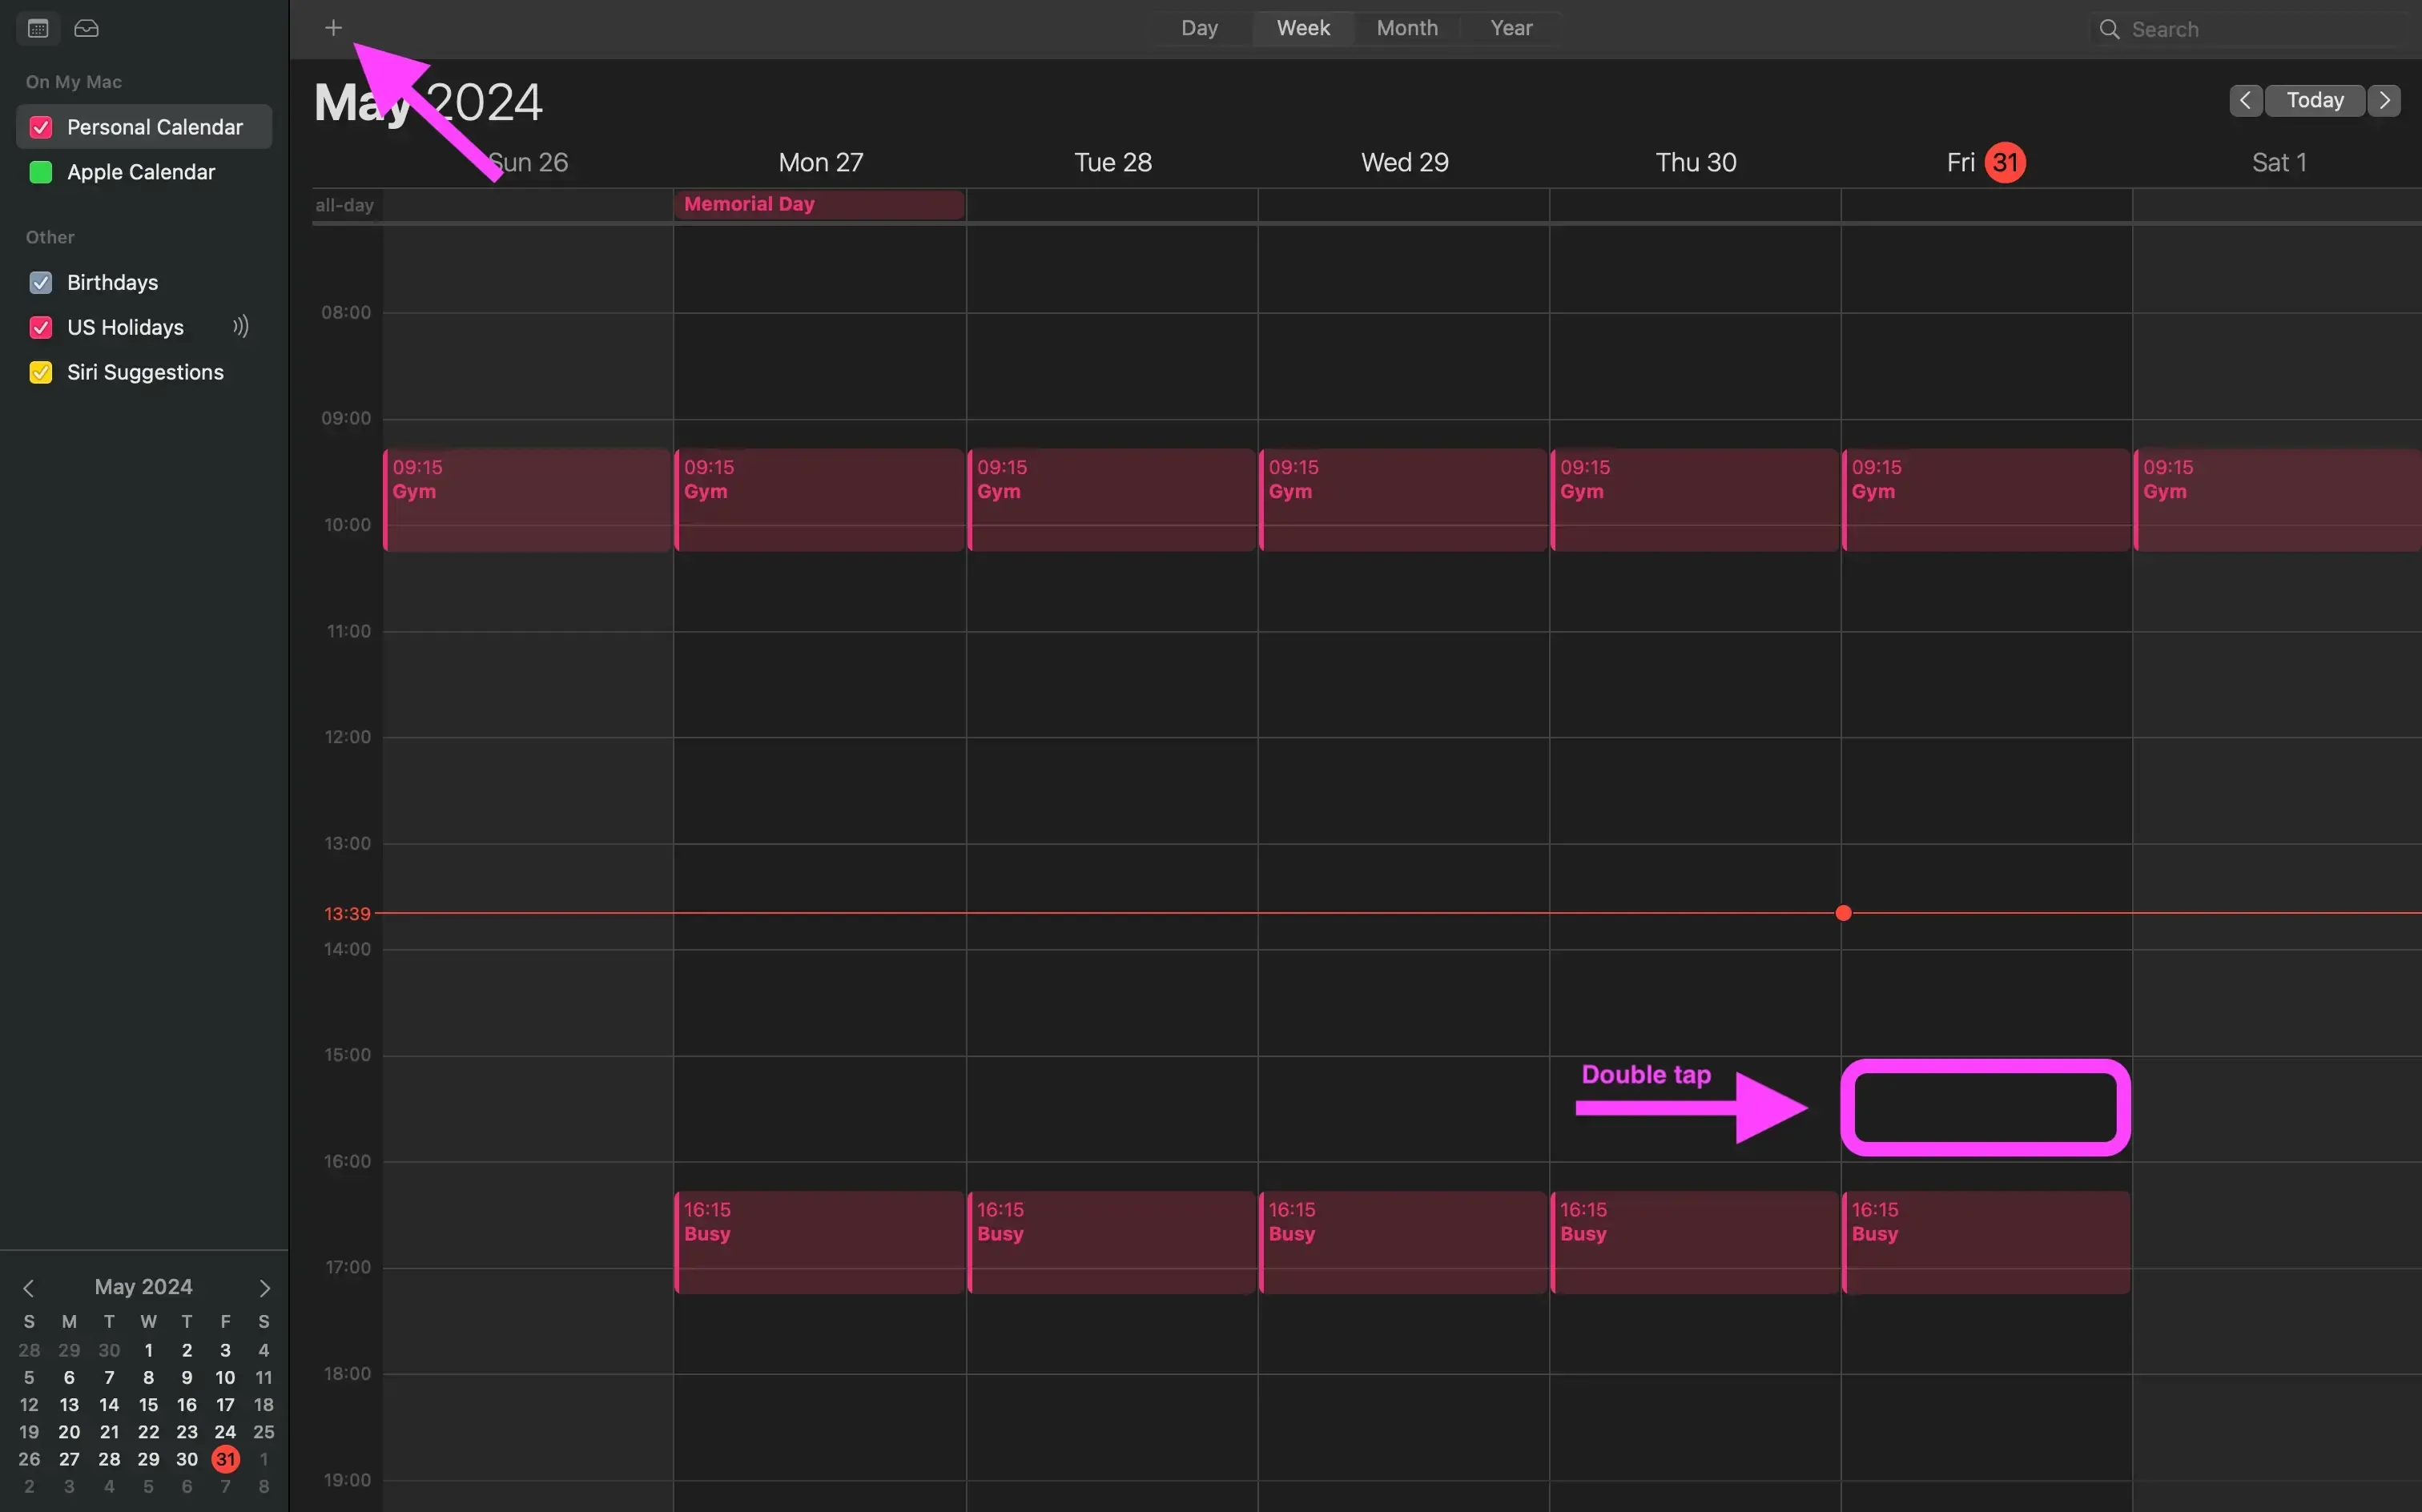Disable the Apple Calendar checkbox
The height and width of the screenshot is (1512, 2422).
[x=40, y=171]
